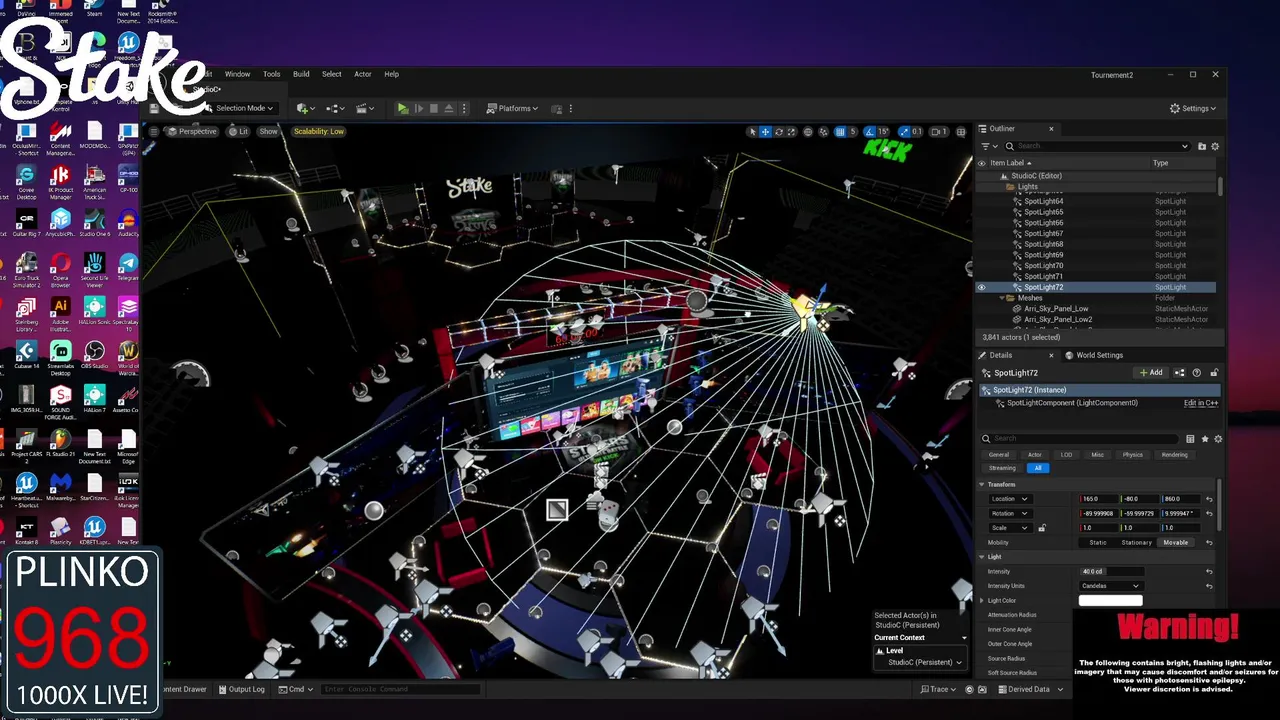This screenshot has height=720, width=1280.
Task: Open the Selection Mode dropdown
Action: pyautogui.click(x=240, y=108)
